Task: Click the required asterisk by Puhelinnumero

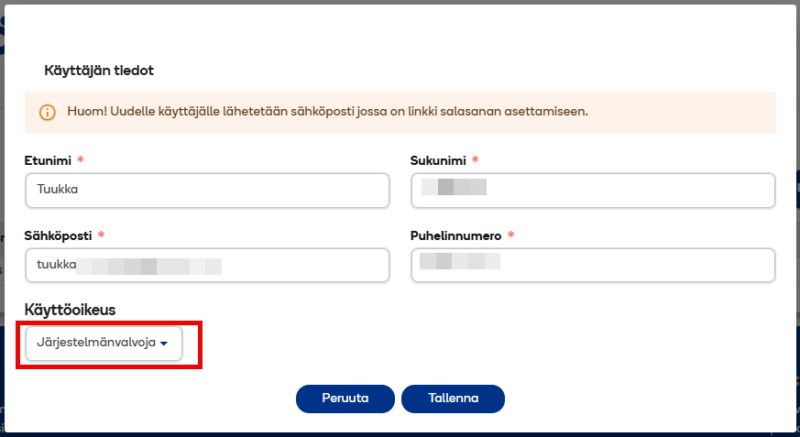Action: pyautogui.click(x=511, y=236)
